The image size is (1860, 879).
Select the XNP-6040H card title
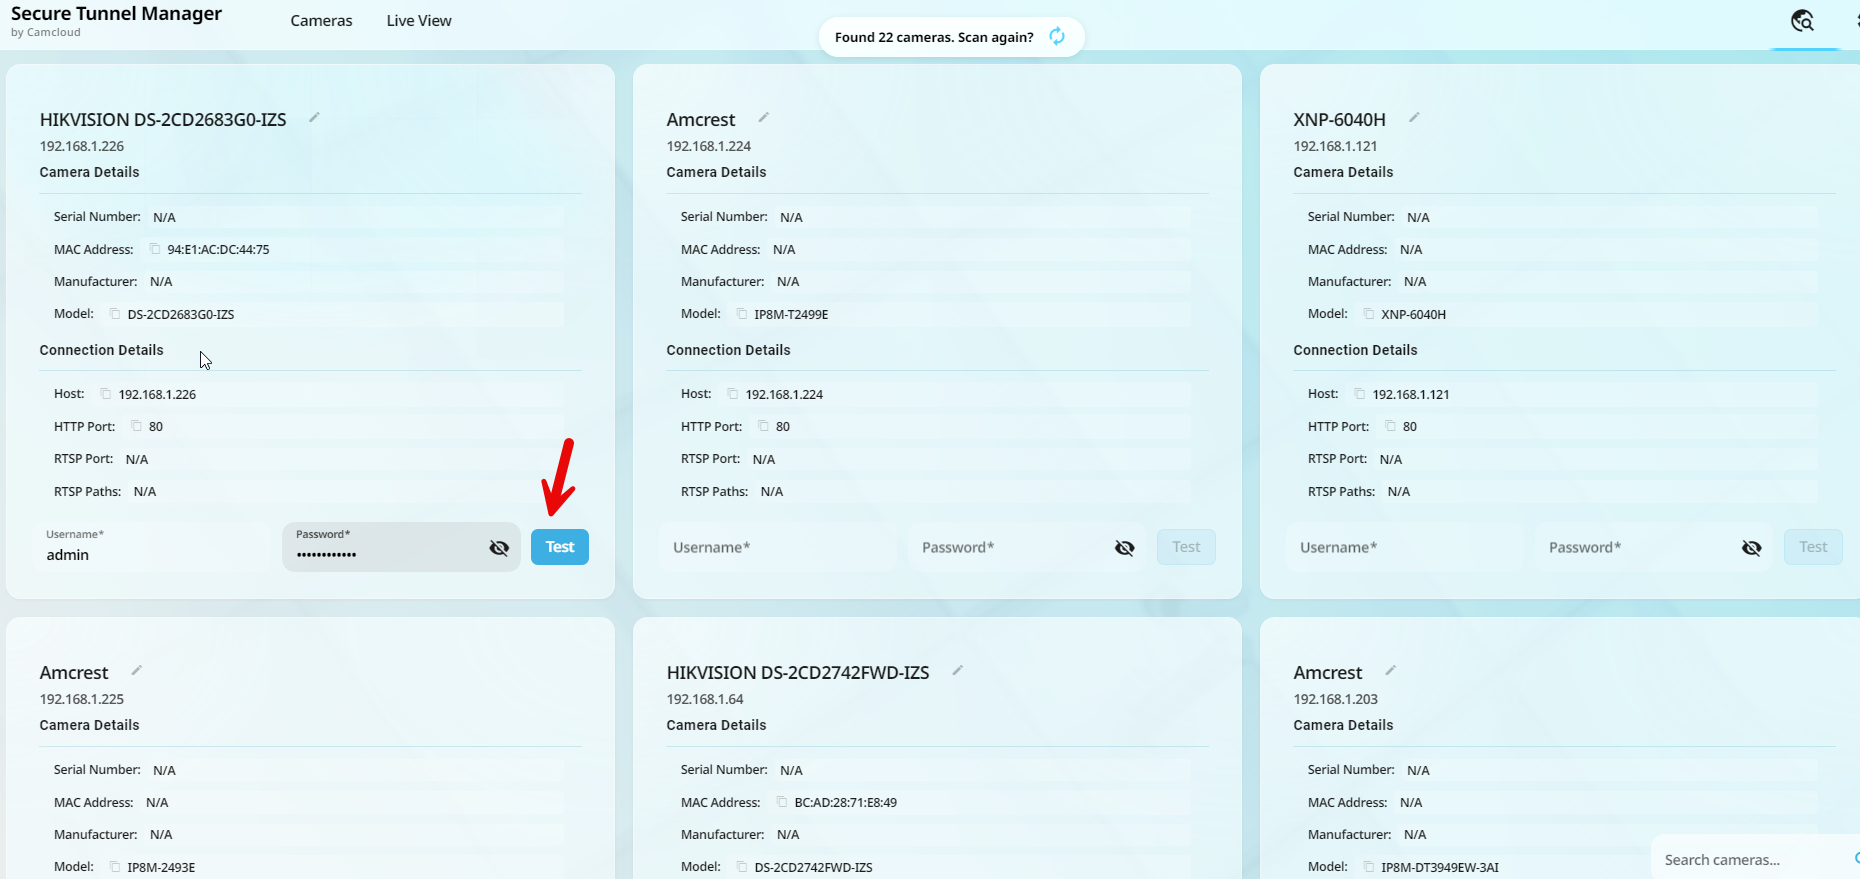tap(1339, 120)
